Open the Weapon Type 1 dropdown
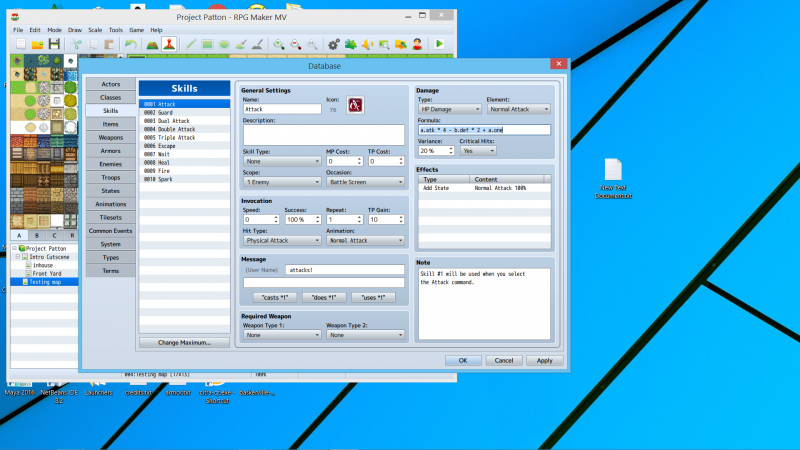The height and width of the screenshot is (450, 800). [x=282, y=335]
